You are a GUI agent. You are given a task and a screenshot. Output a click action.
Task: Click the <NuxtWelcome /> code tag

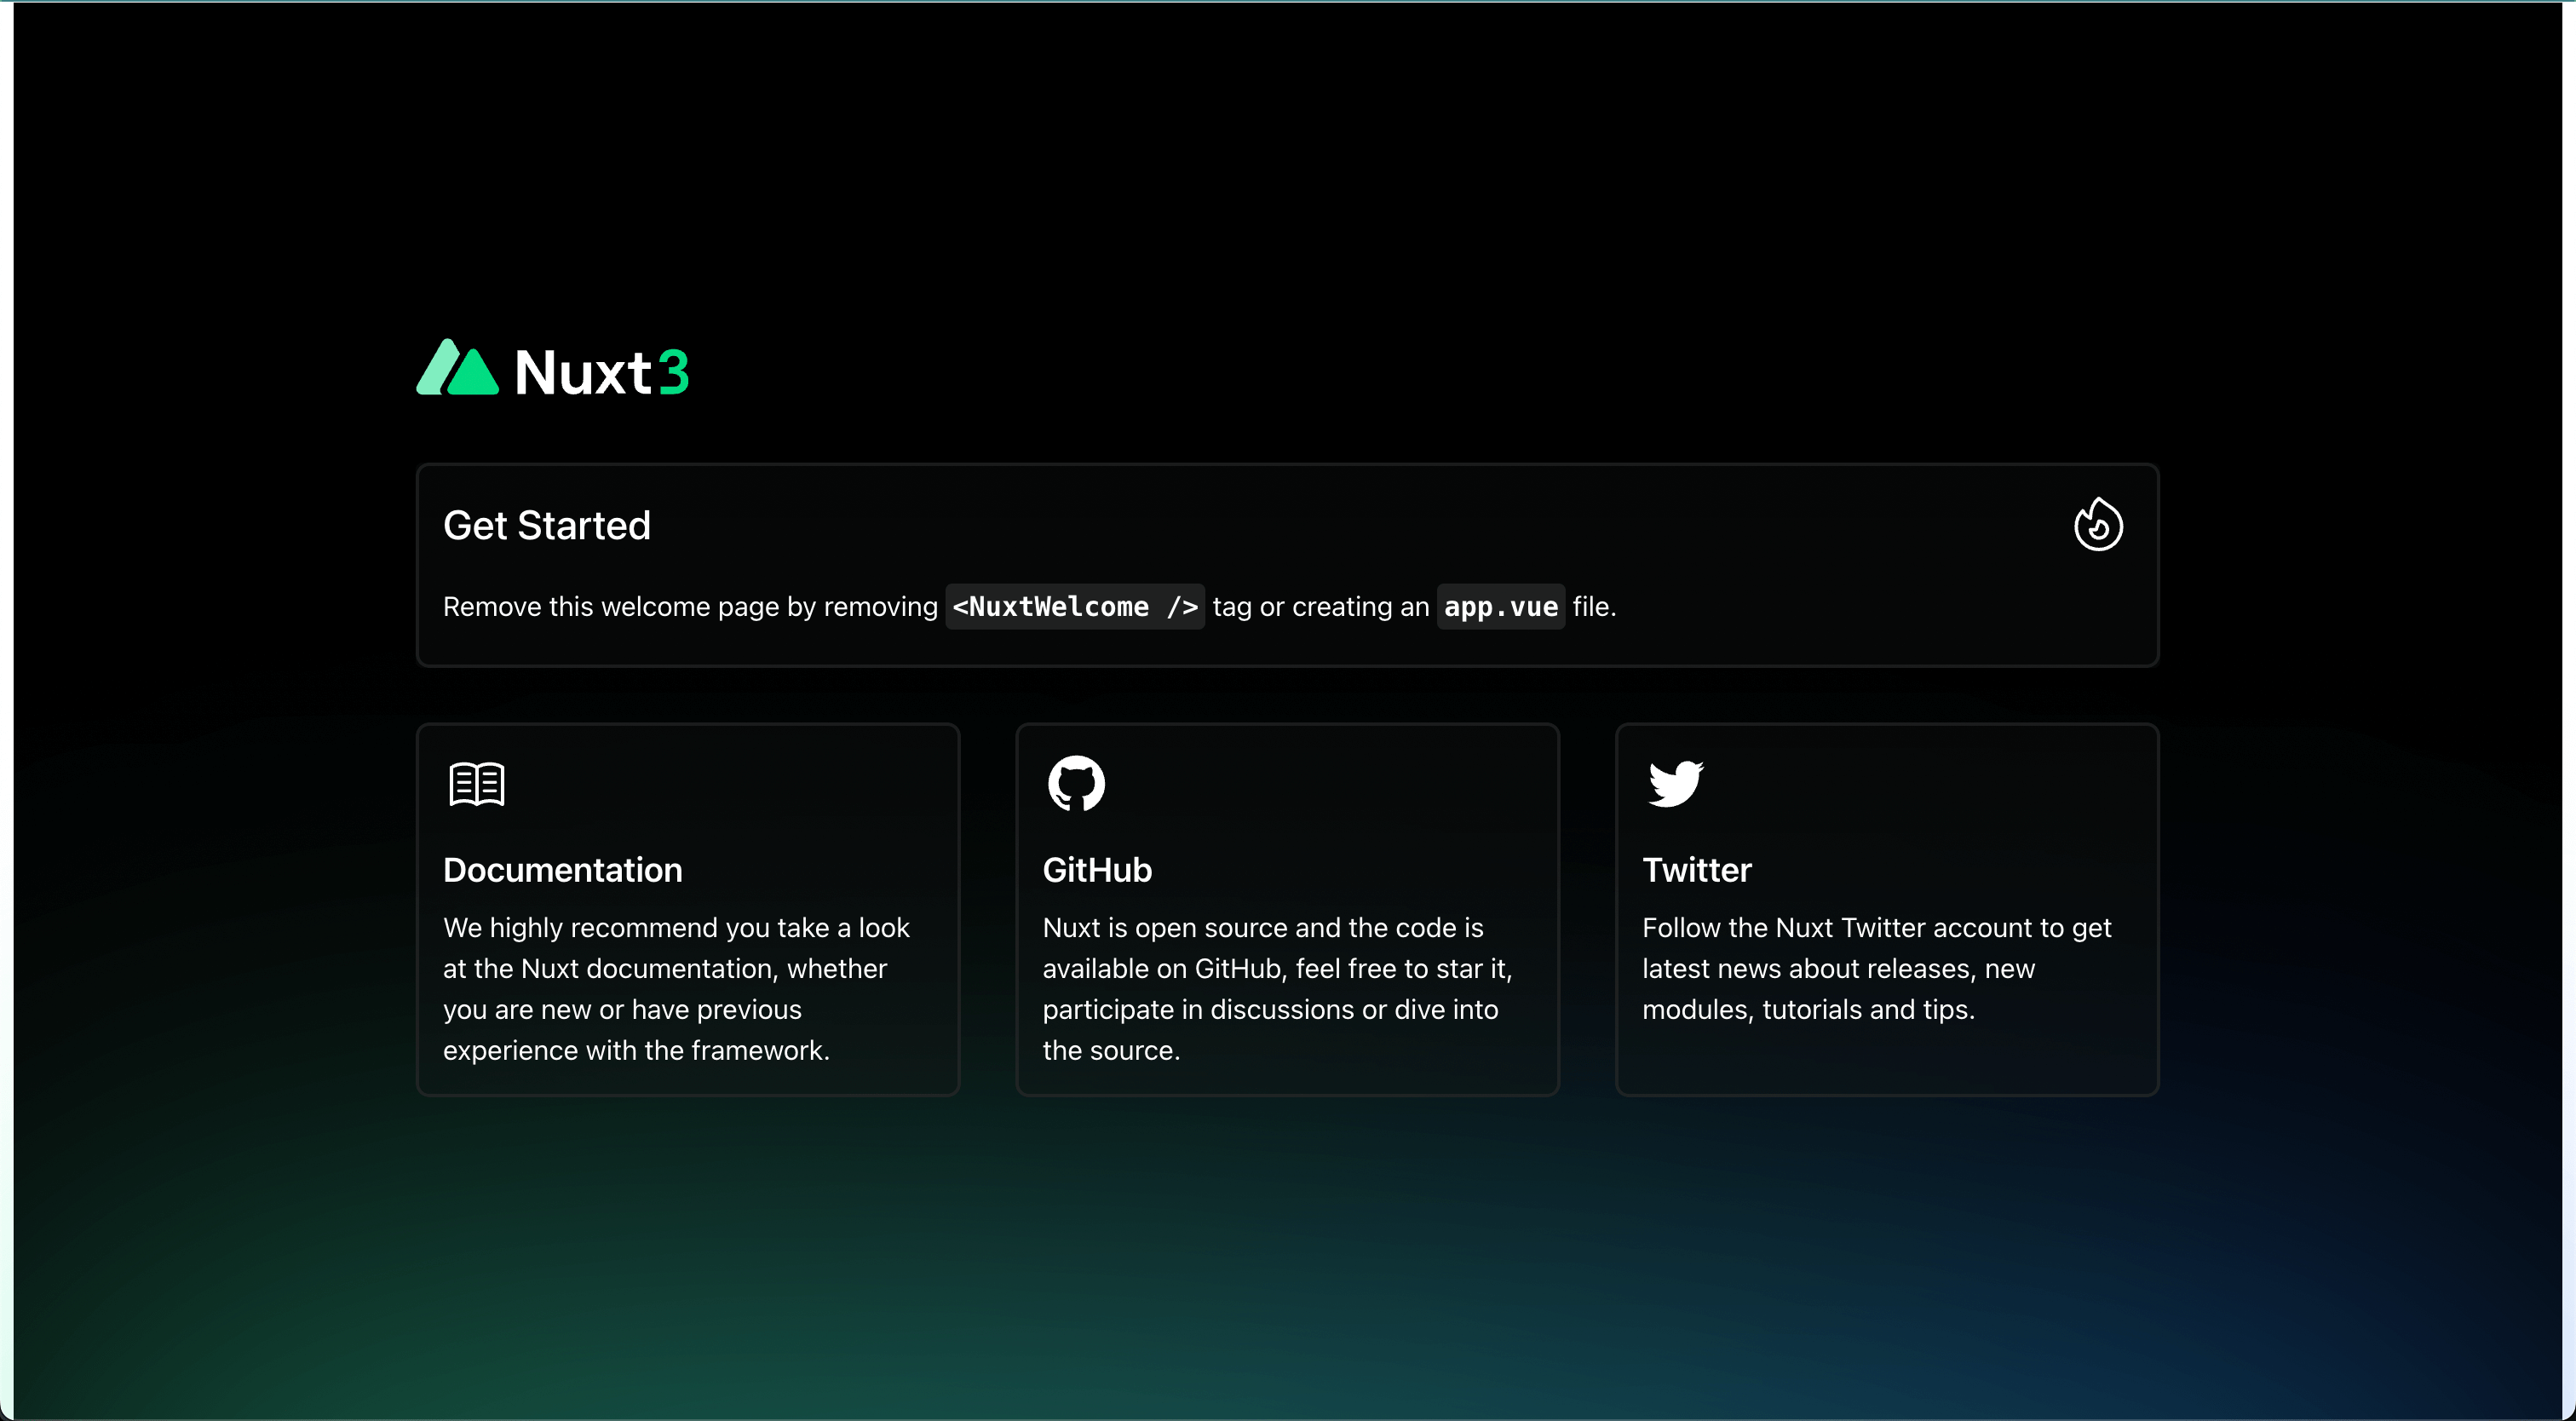coord(1075,606)
